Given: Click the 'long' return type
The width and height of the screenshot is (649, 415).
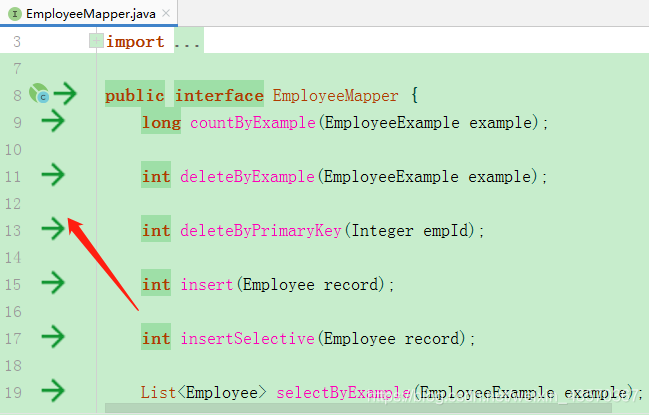Looking at the screenshot, I should tap(161, 122).
